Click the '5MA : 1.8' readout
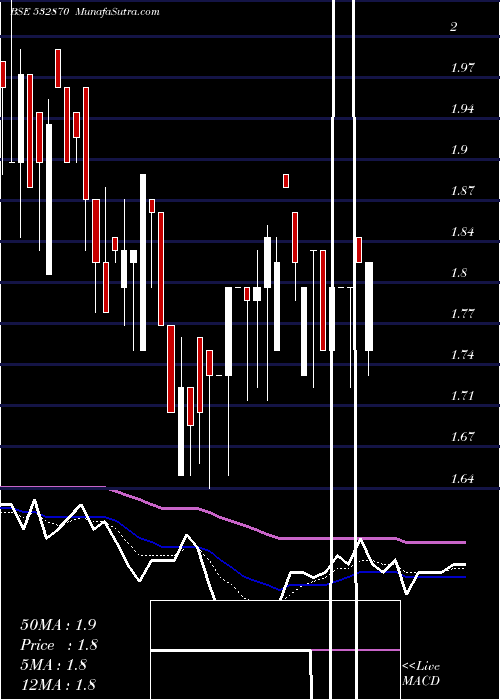 [x=55, y=665]
